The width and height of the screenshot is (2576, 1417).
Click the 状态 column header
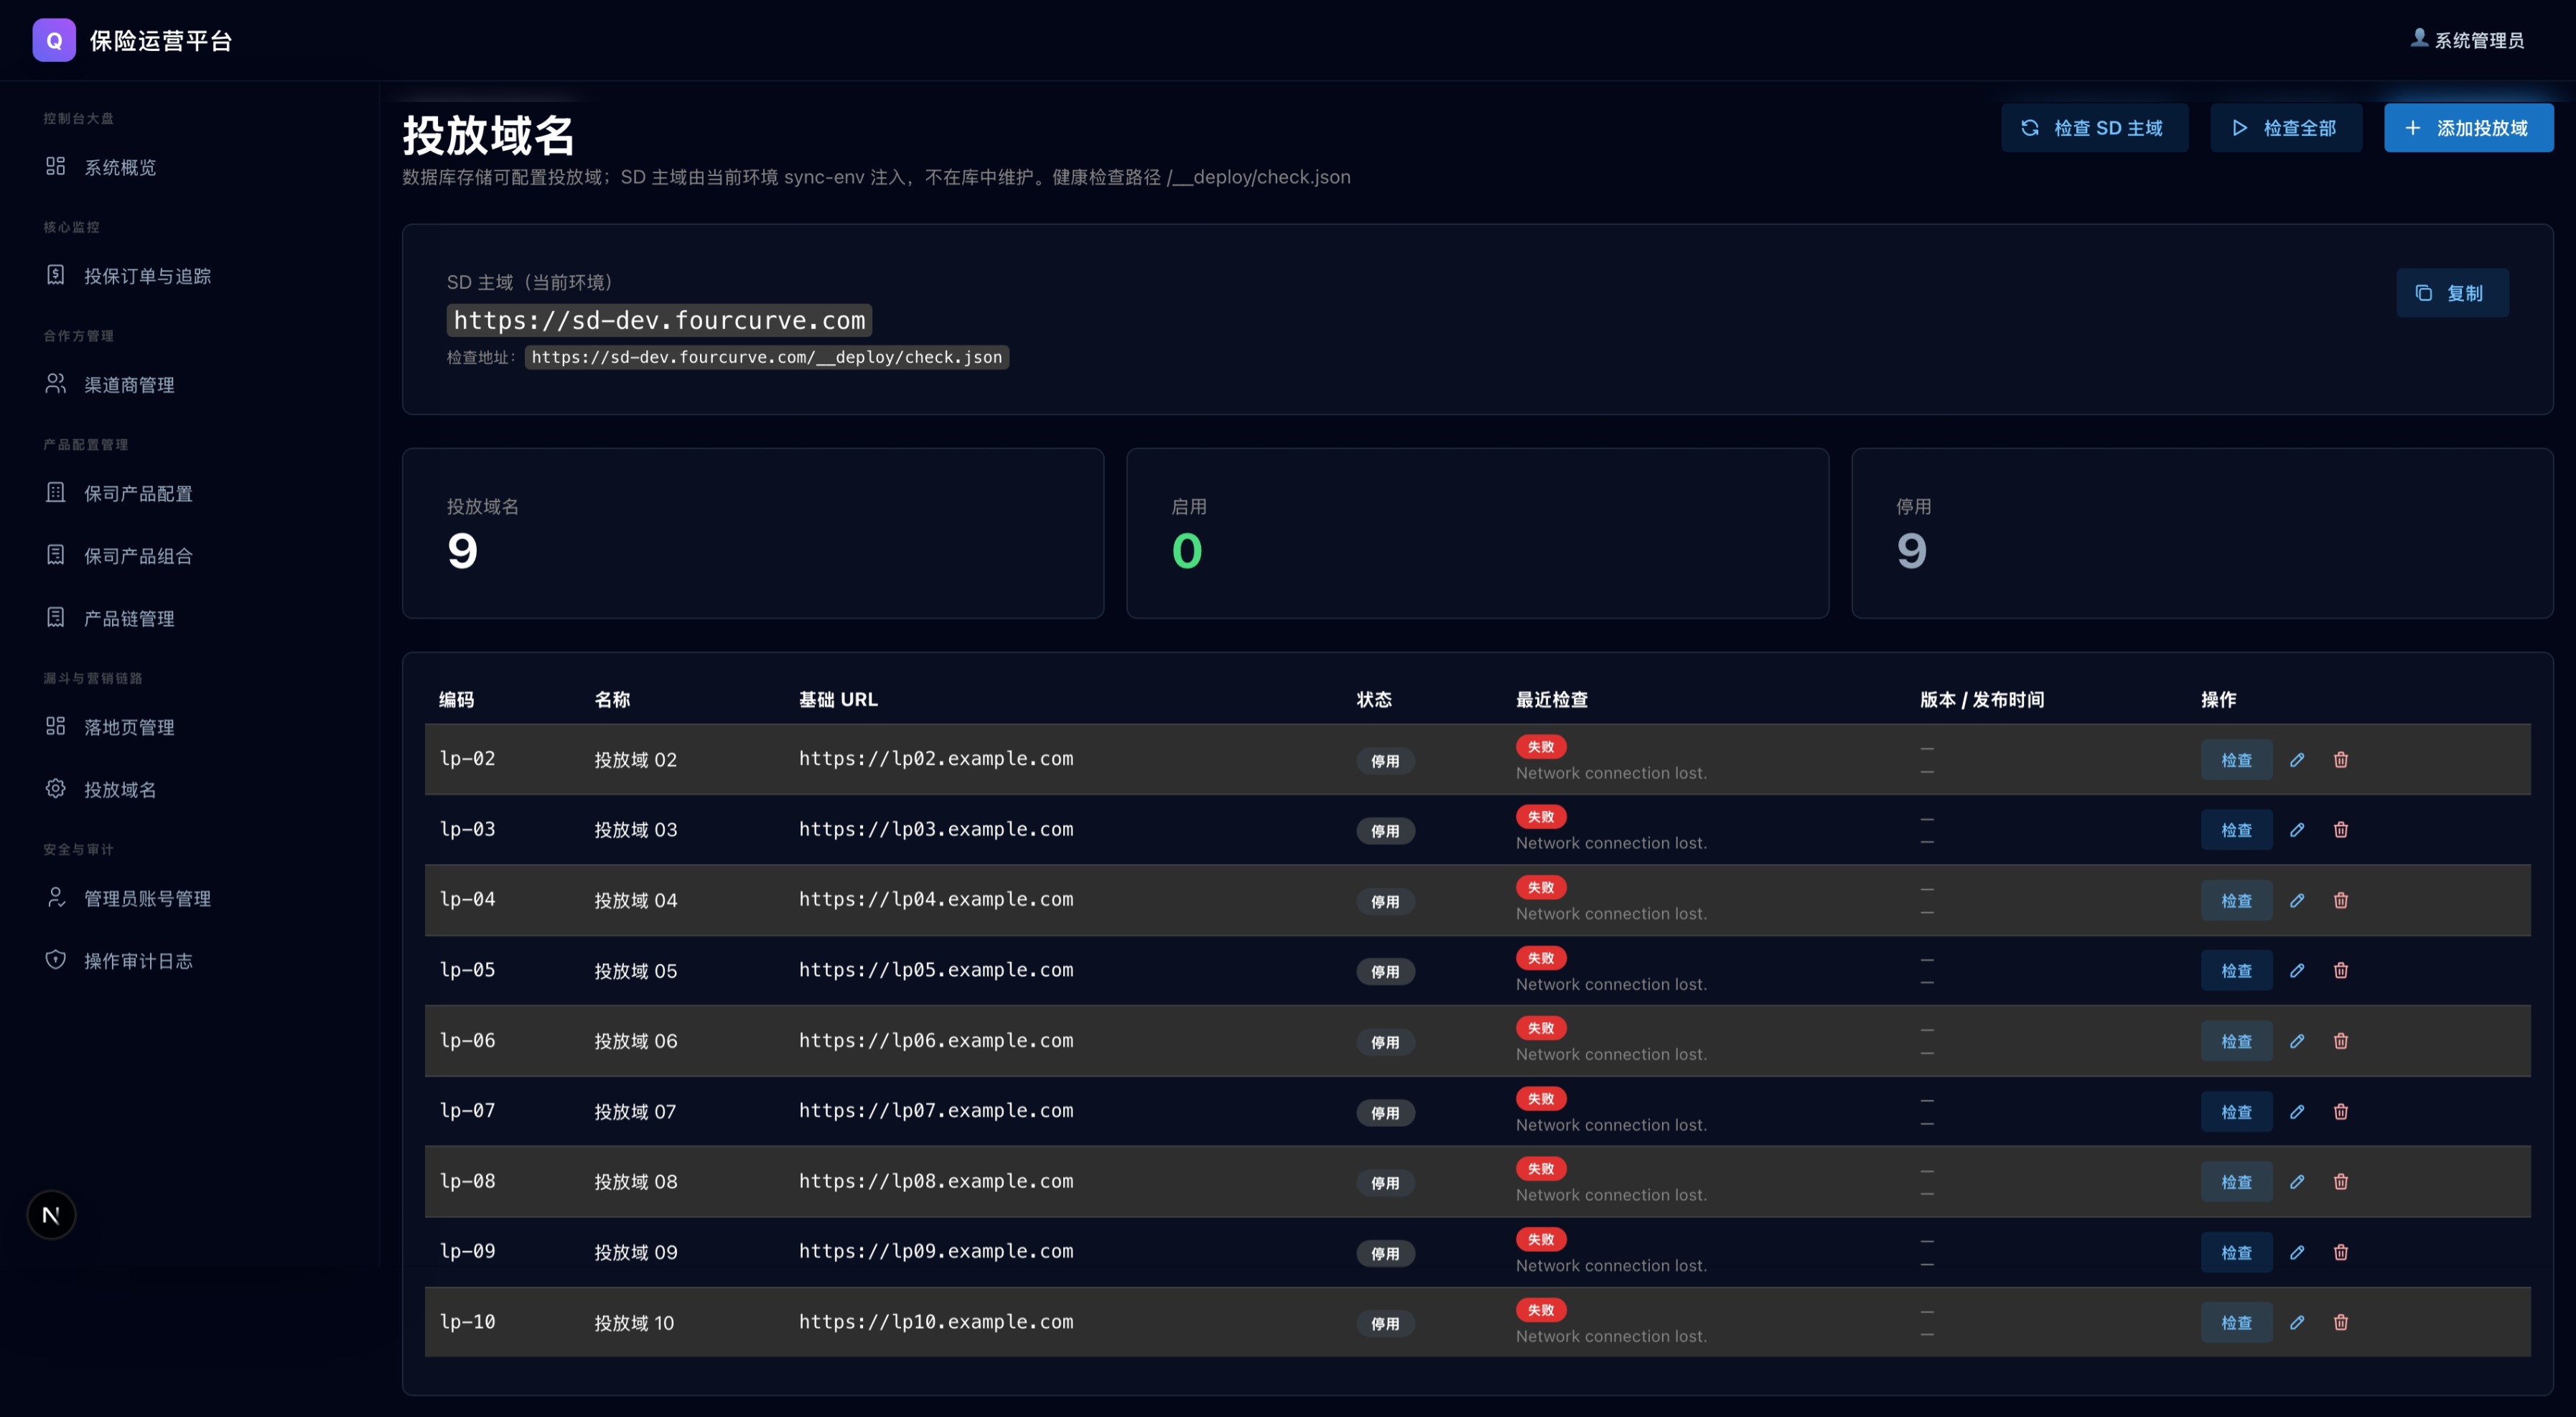(x=1374, y=700)
